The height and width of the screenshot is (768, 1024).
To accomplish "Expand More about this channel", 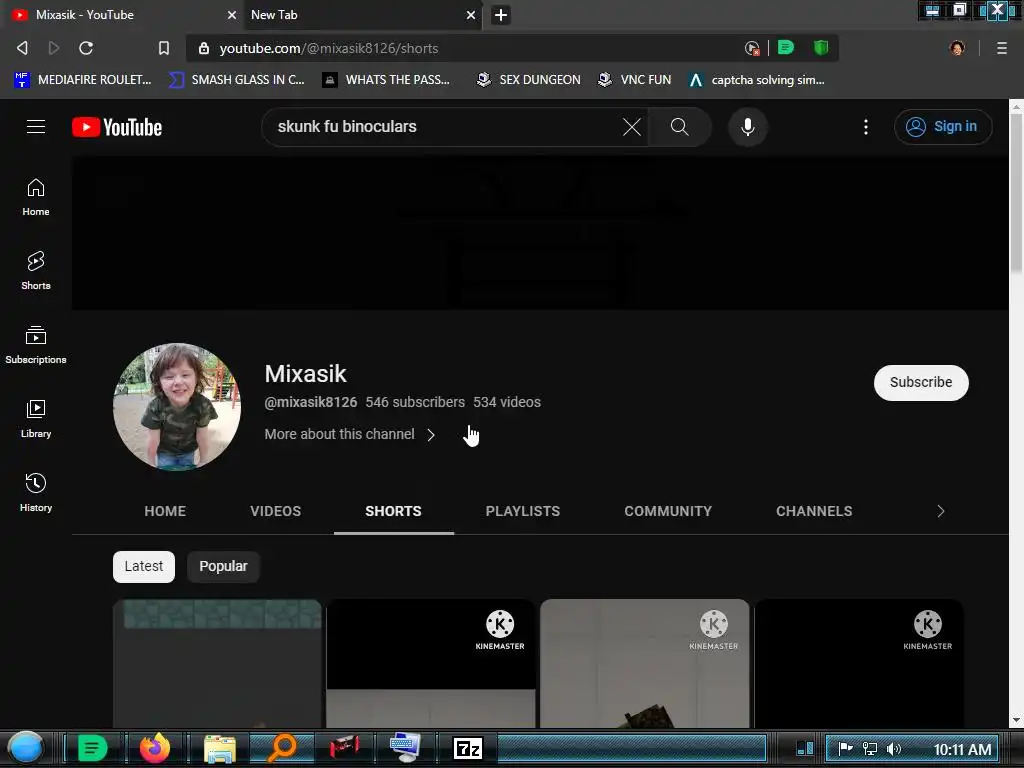I will (350, 434).
